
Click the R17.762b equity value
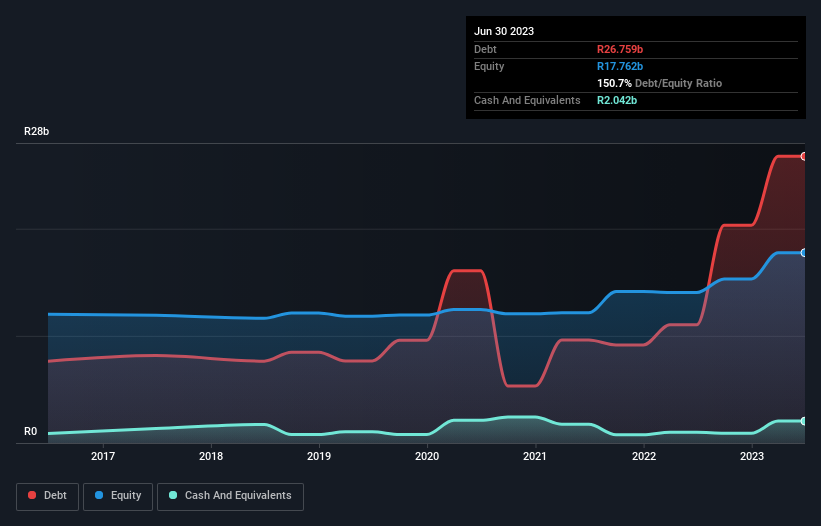[620, 66]
